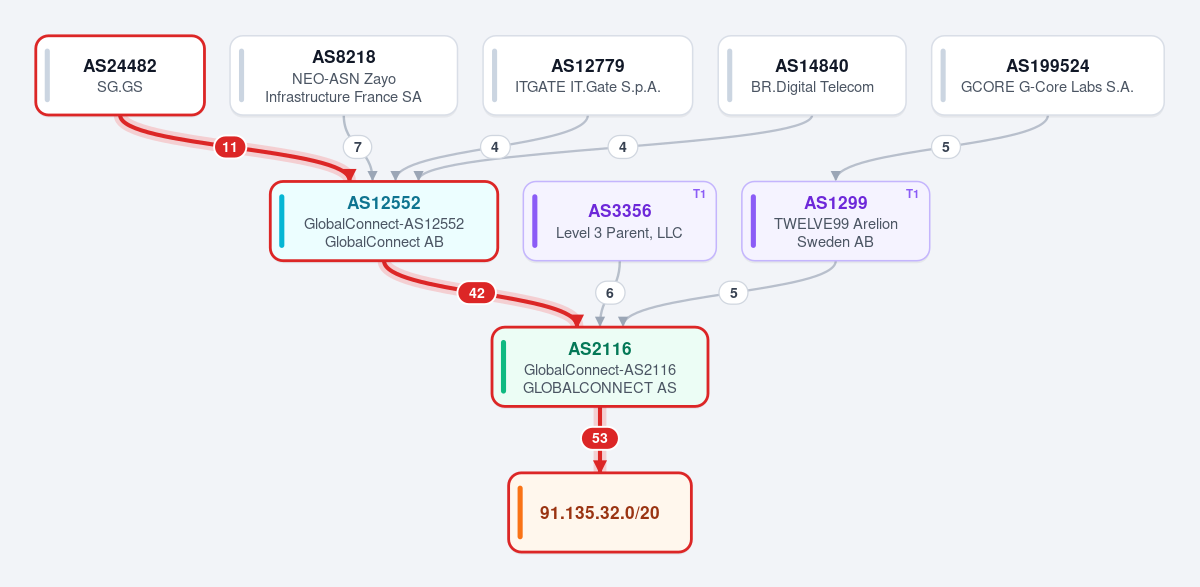Select the AS199524 GCORE G-Core Labs node
1200x587 pixels.
pos(1047,75)
